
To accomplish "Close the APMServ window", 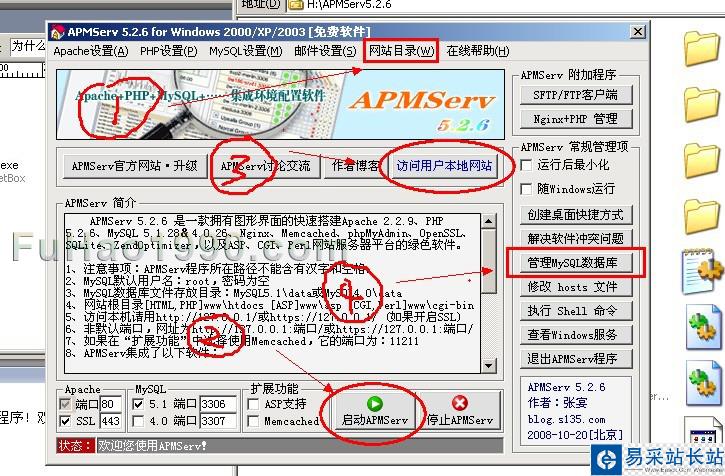I will coord(638,31).
